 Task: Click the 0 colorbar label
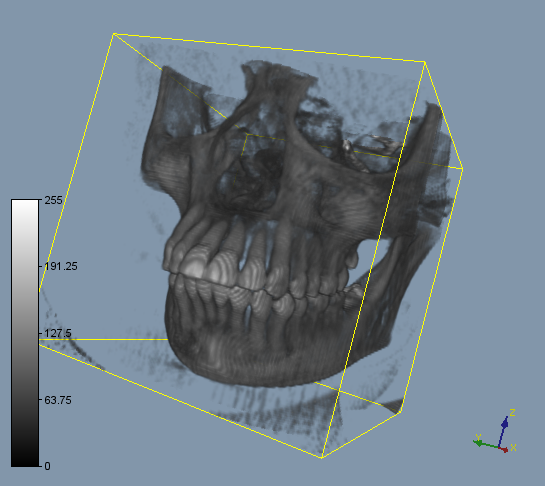click(x=48, y=466)
